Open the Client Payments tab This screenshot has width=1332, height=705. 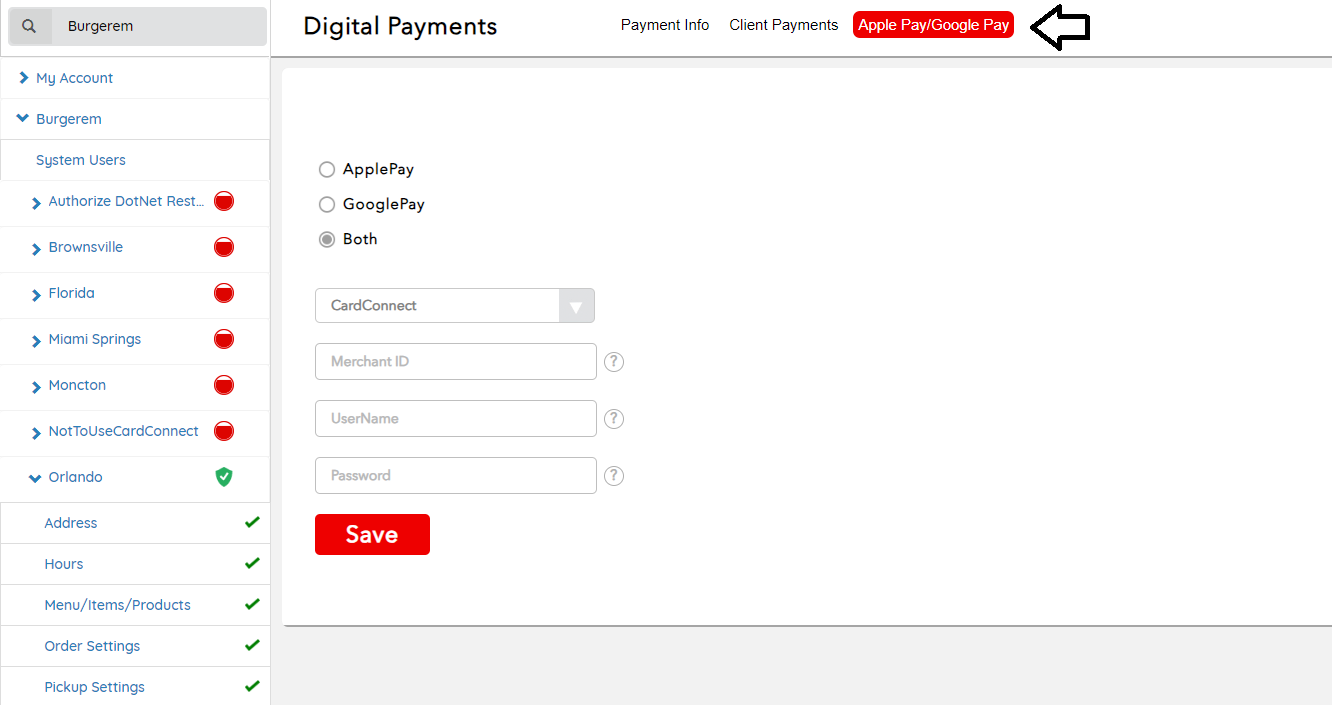coord(783,25)
